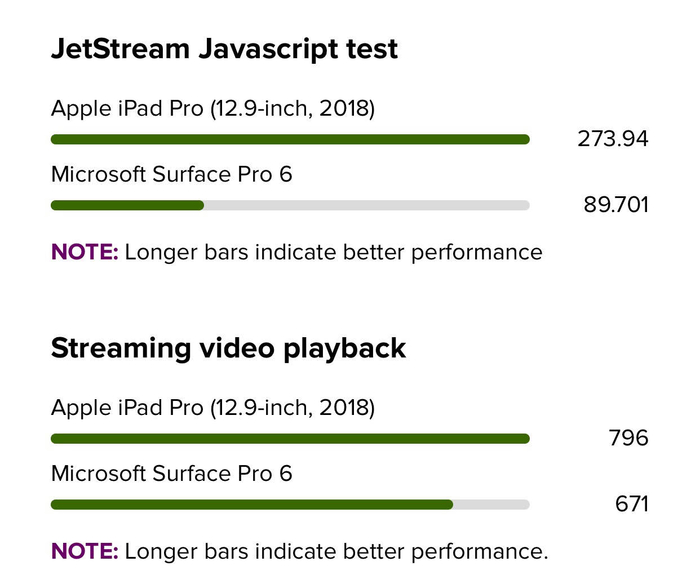
Task: Click the 671 playback value
Action: (631, 504)
